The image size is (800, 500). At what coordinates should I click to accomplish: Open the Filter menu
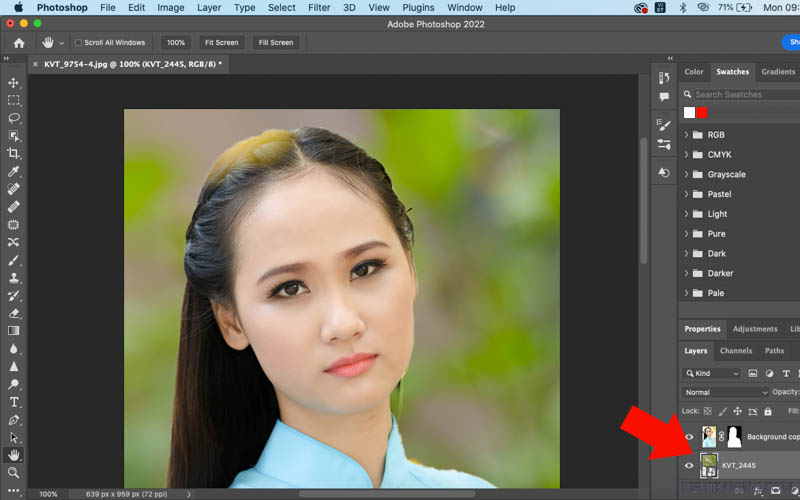(319, 8)
